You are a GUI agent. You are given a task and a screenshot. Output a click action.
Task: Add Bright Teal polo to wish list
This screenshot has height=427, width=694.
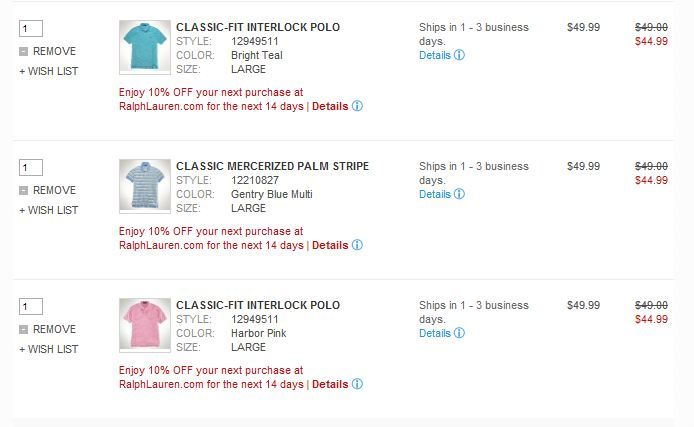click(48, 71)
